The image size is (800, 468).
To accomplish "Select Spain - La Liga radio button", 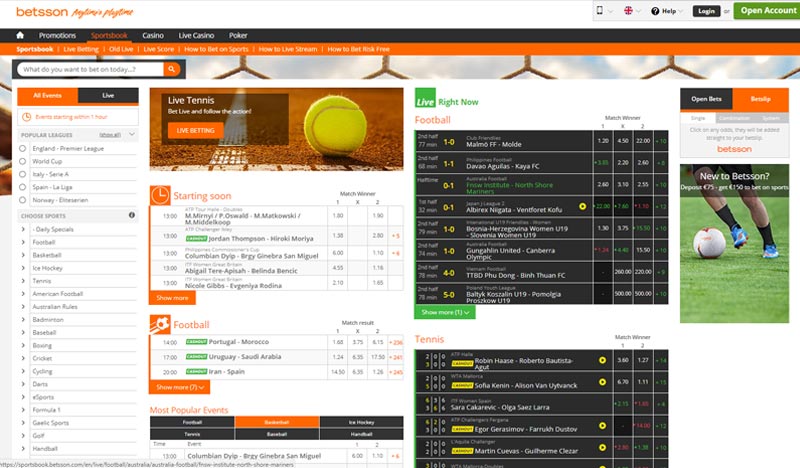I will [x=24, y=186].
